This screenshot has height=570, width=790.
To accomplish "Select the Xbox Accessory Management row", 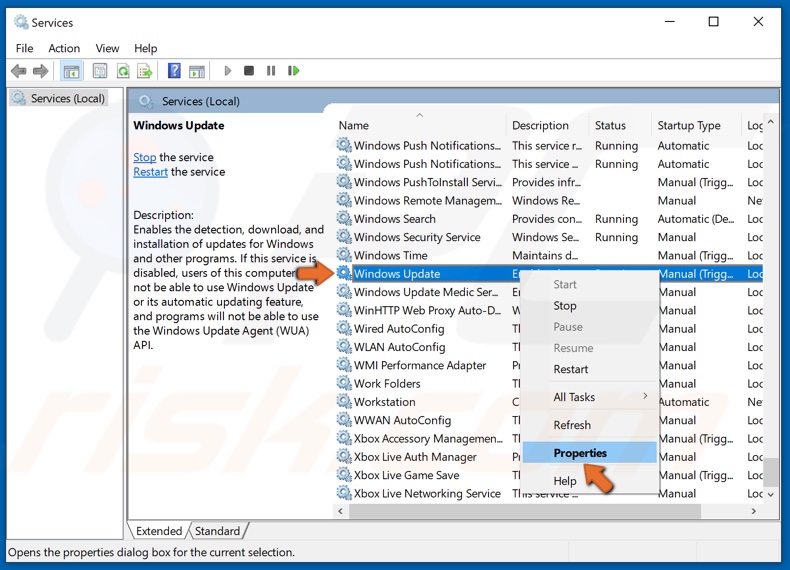I will (x=549, y=438).
